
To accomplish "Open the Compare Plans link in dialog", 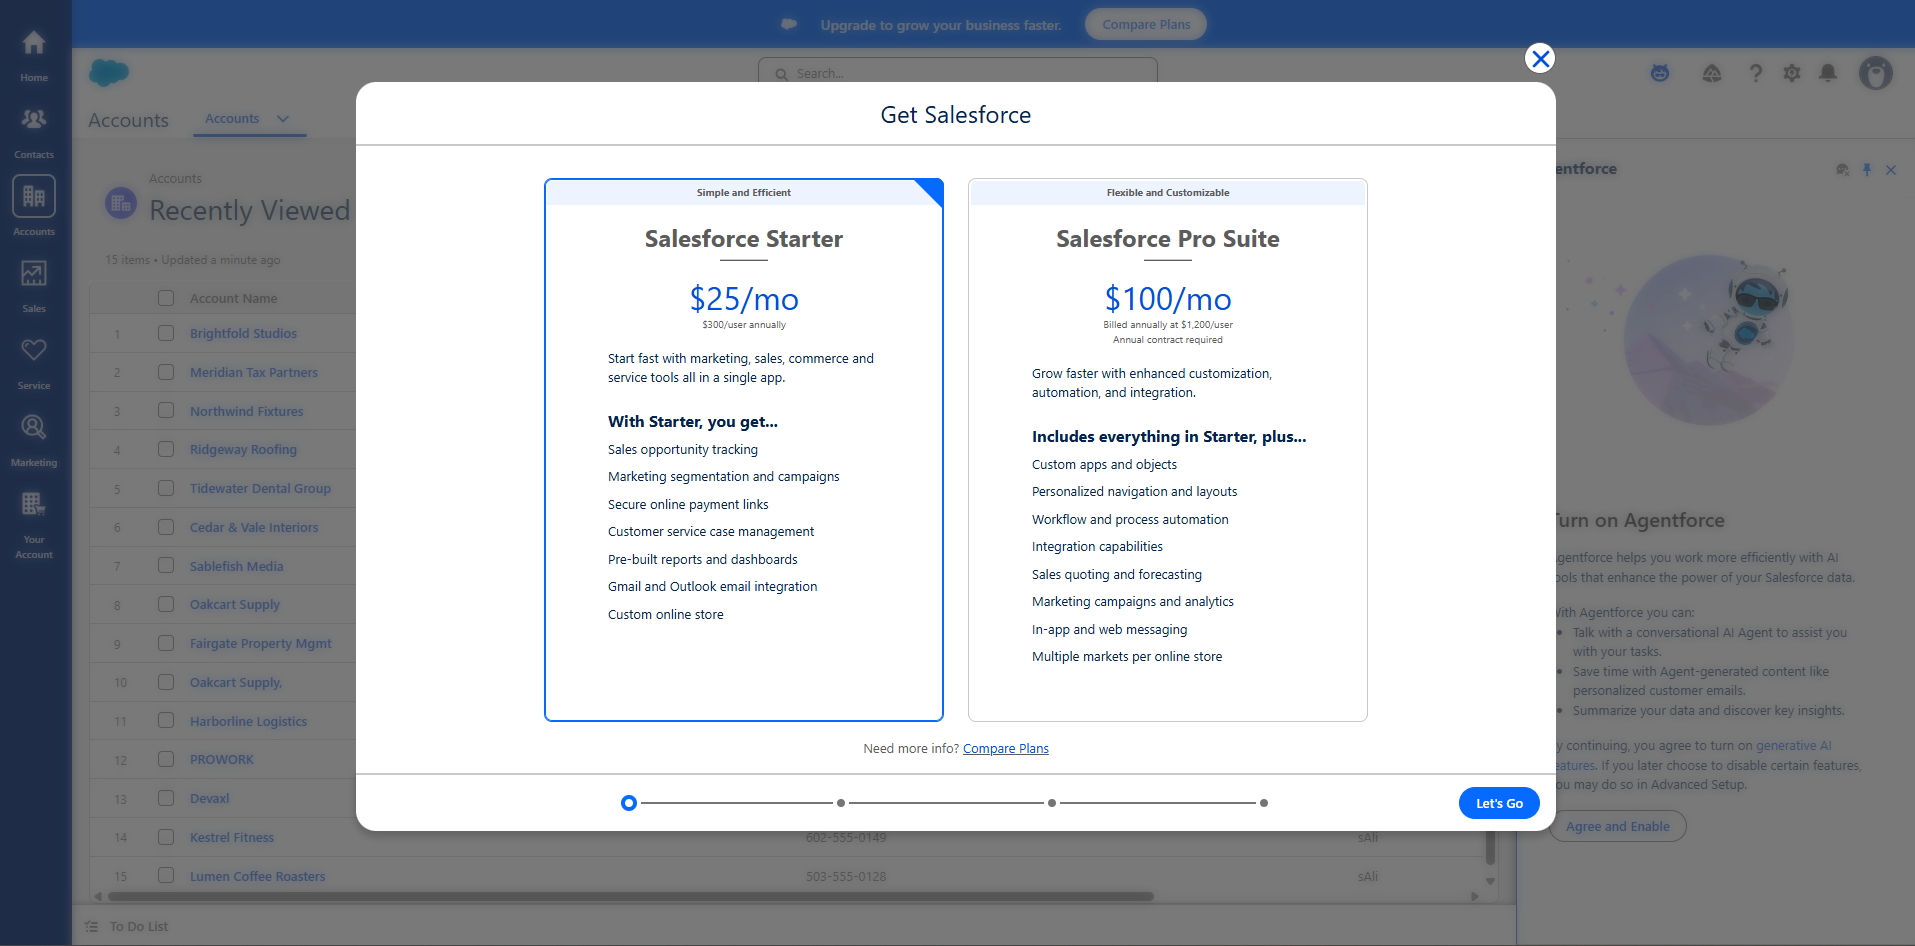I will point(1006,748).
